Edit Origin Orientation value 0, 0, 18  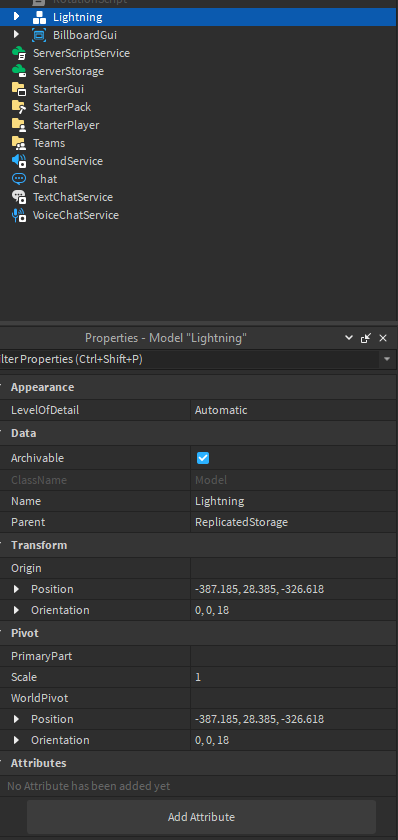(x=294, y=610)
